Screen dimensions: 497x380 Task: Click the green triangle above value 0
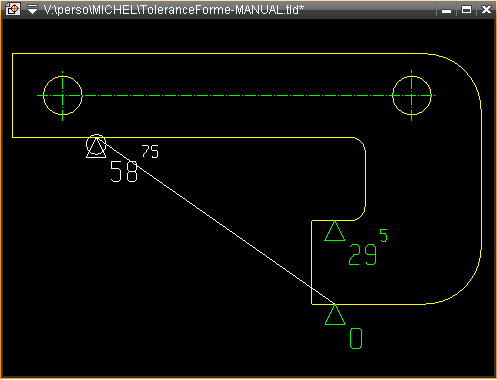click(x=335, y=314)
